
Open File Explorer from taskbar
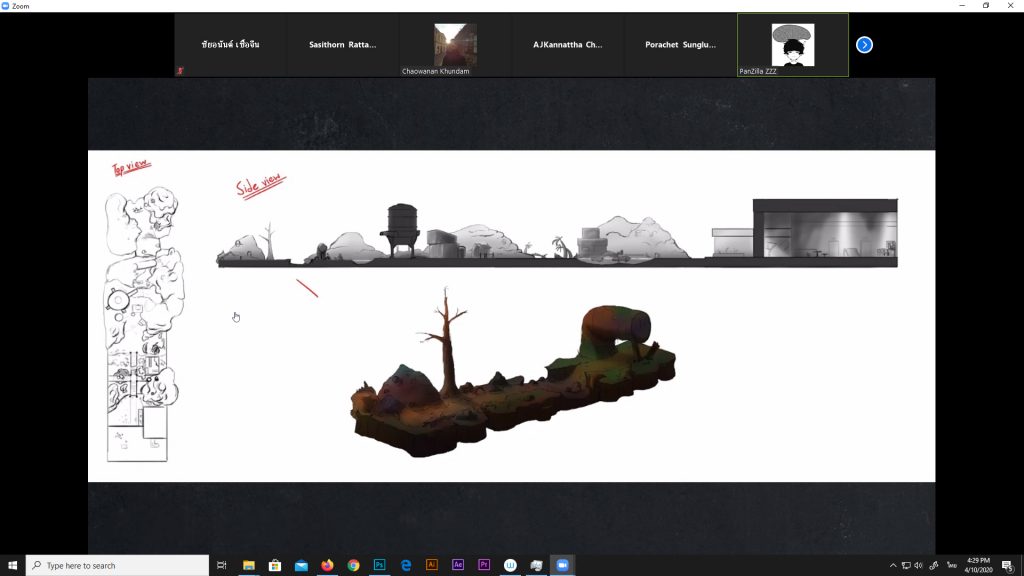pyautogui.click(x=249, y=565)
